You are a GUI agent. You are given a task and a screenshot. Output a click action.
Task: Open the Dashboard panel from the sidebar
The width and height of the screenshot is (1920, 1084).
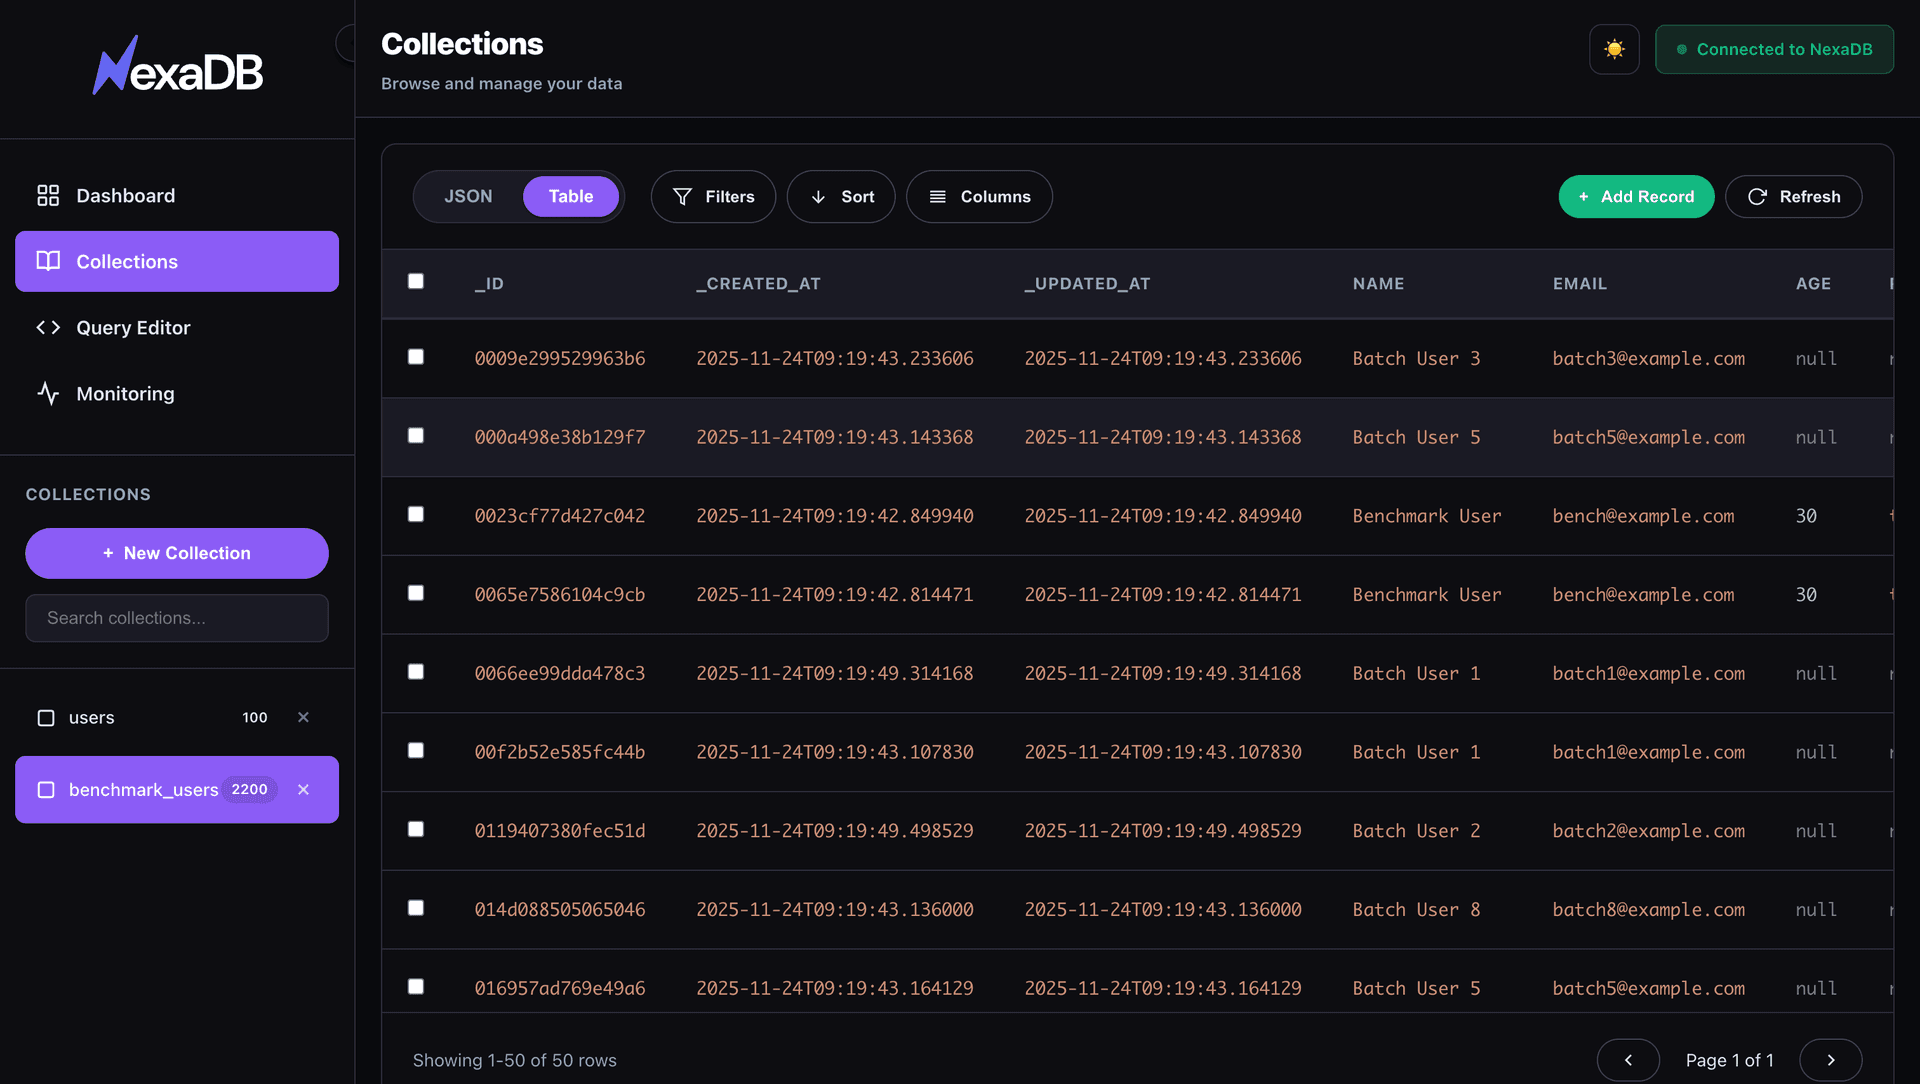click(x=125, y=195)
